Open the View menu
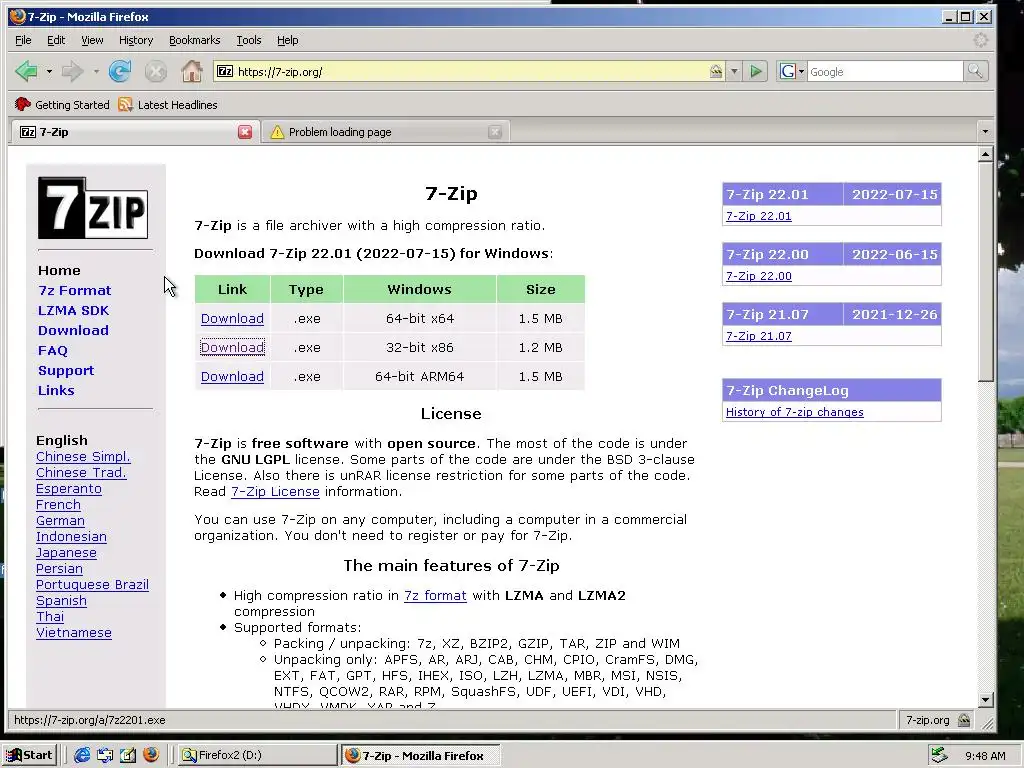The width and height of the screenshot is (1024, 768). [92, 40]
